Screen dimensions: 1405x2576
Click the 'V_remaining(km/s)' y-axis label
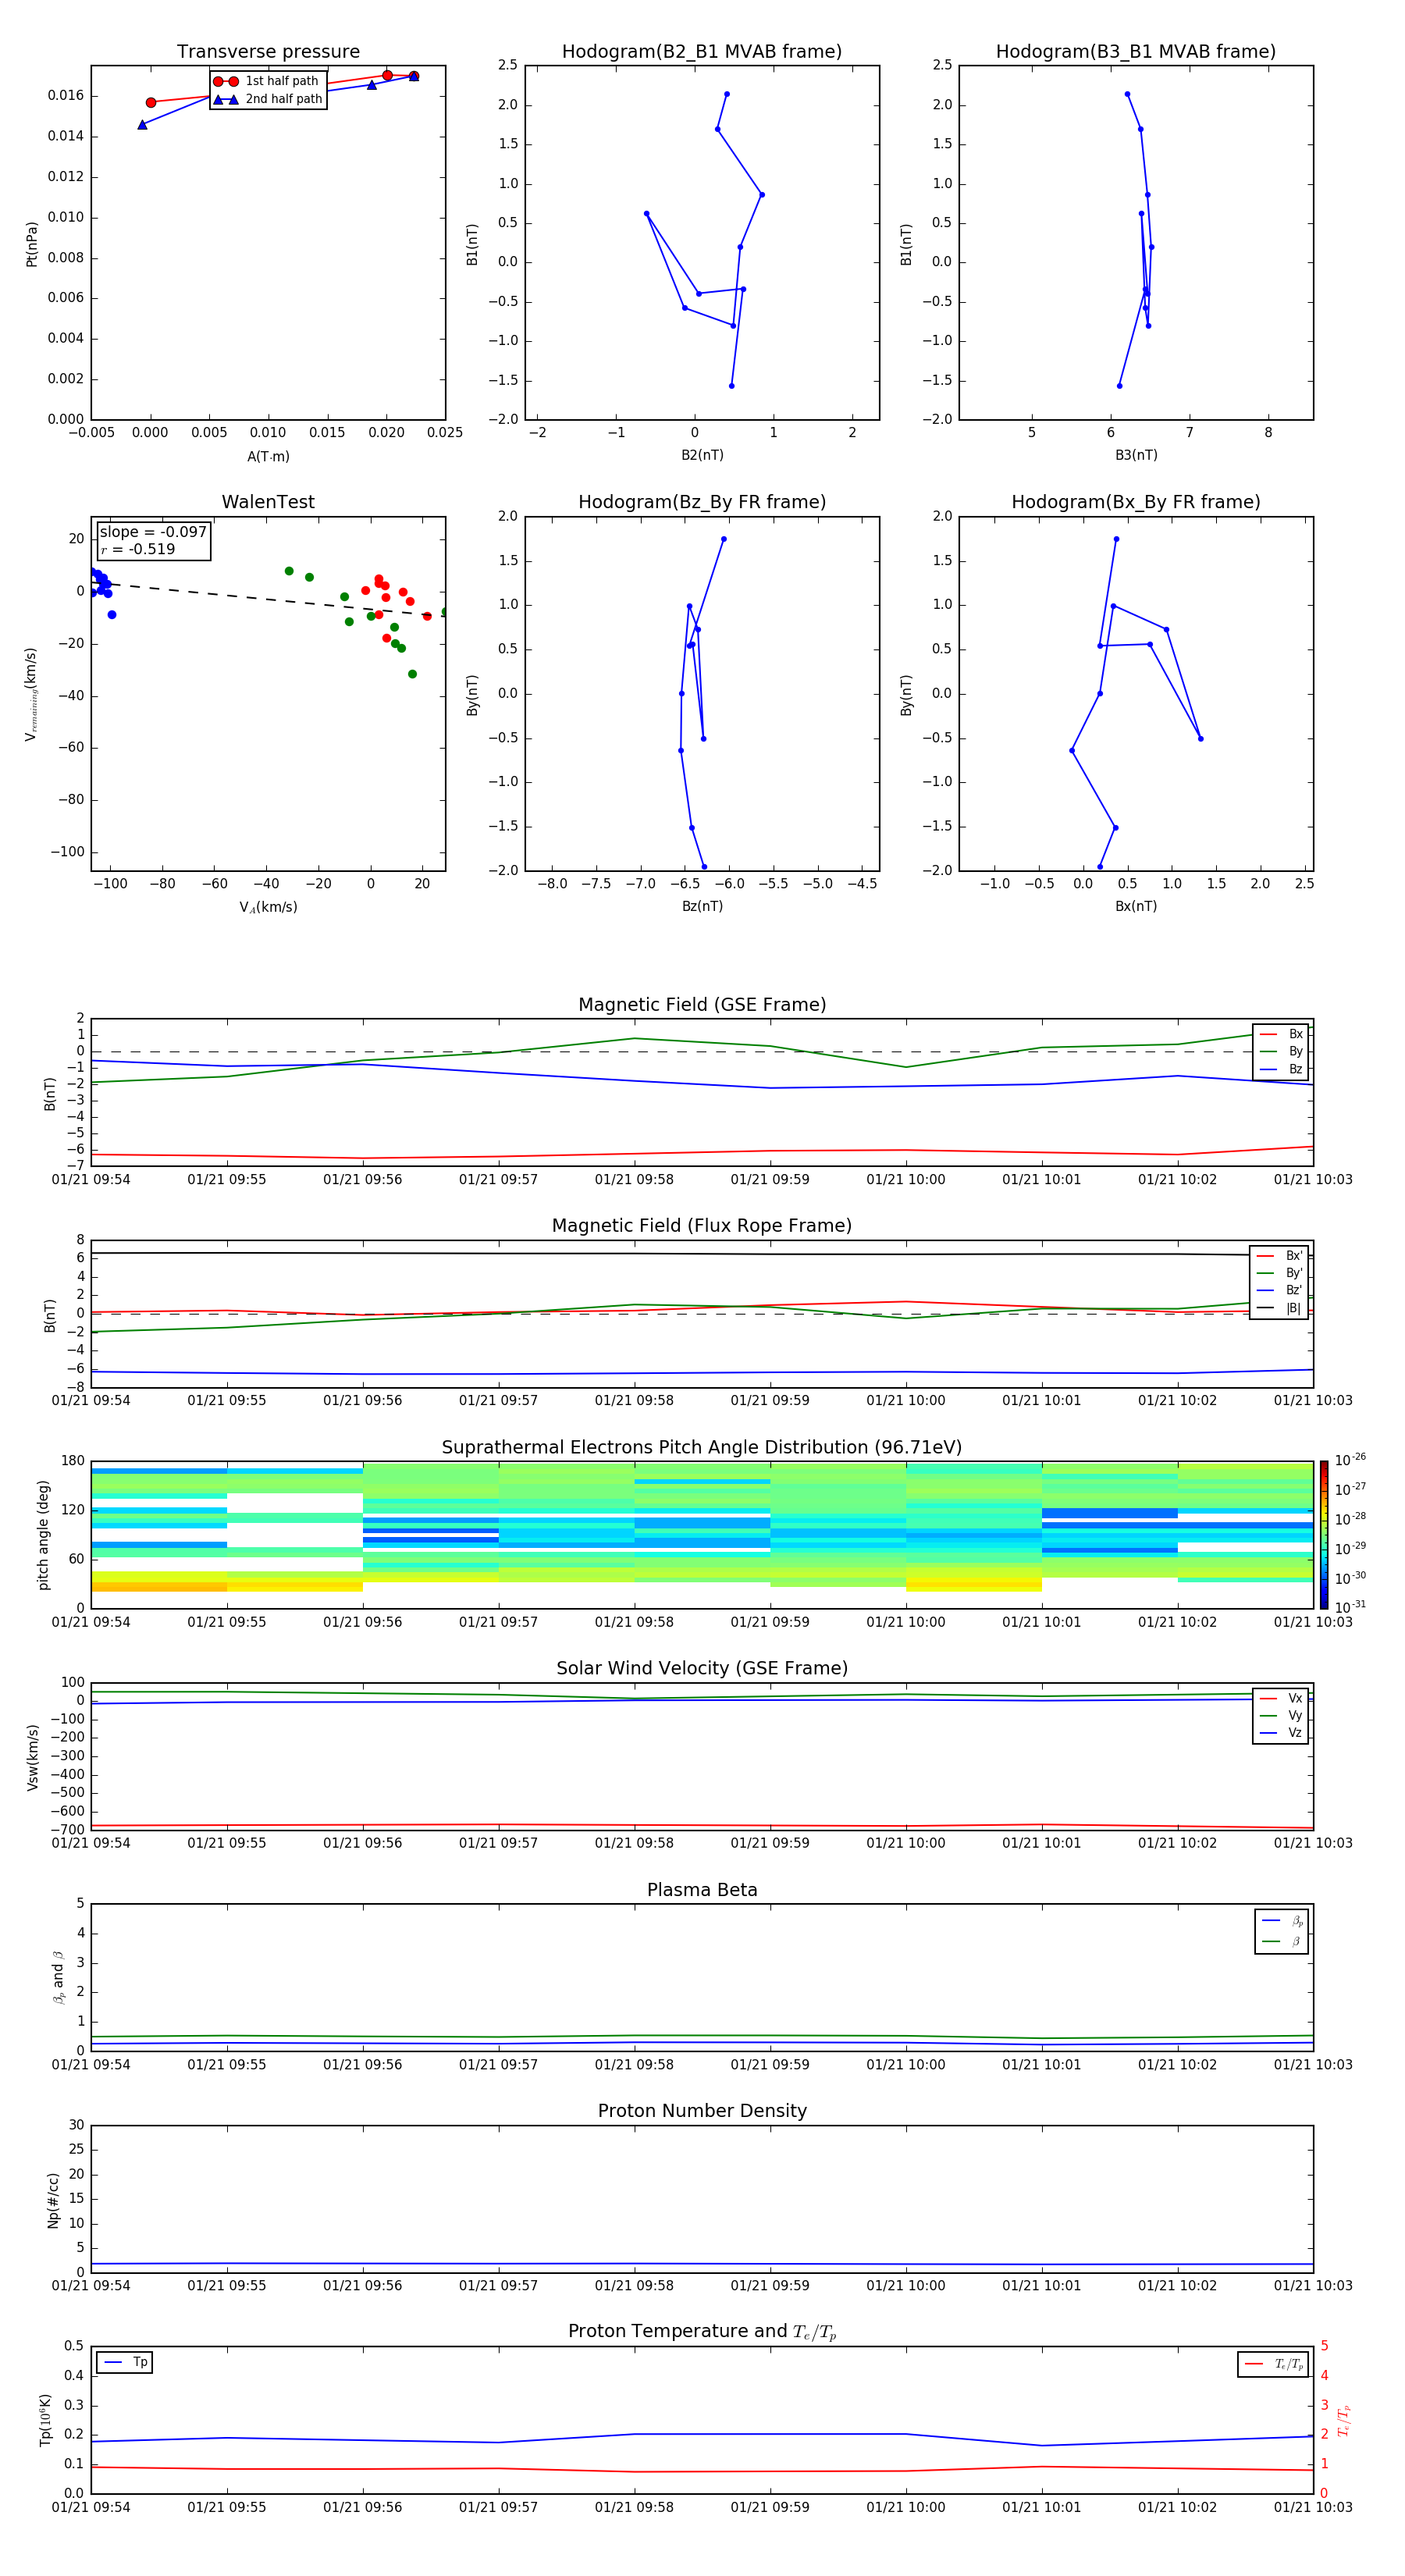pos(31,694)
